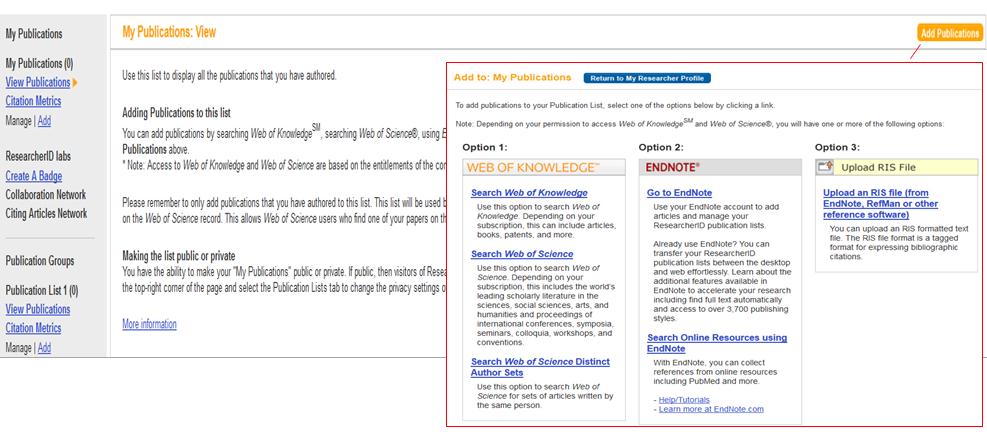The width and height of the screenshot is (987, 436).
Task: Select Collaboration Network in the sidebar
Action: (x=46, y=194)
